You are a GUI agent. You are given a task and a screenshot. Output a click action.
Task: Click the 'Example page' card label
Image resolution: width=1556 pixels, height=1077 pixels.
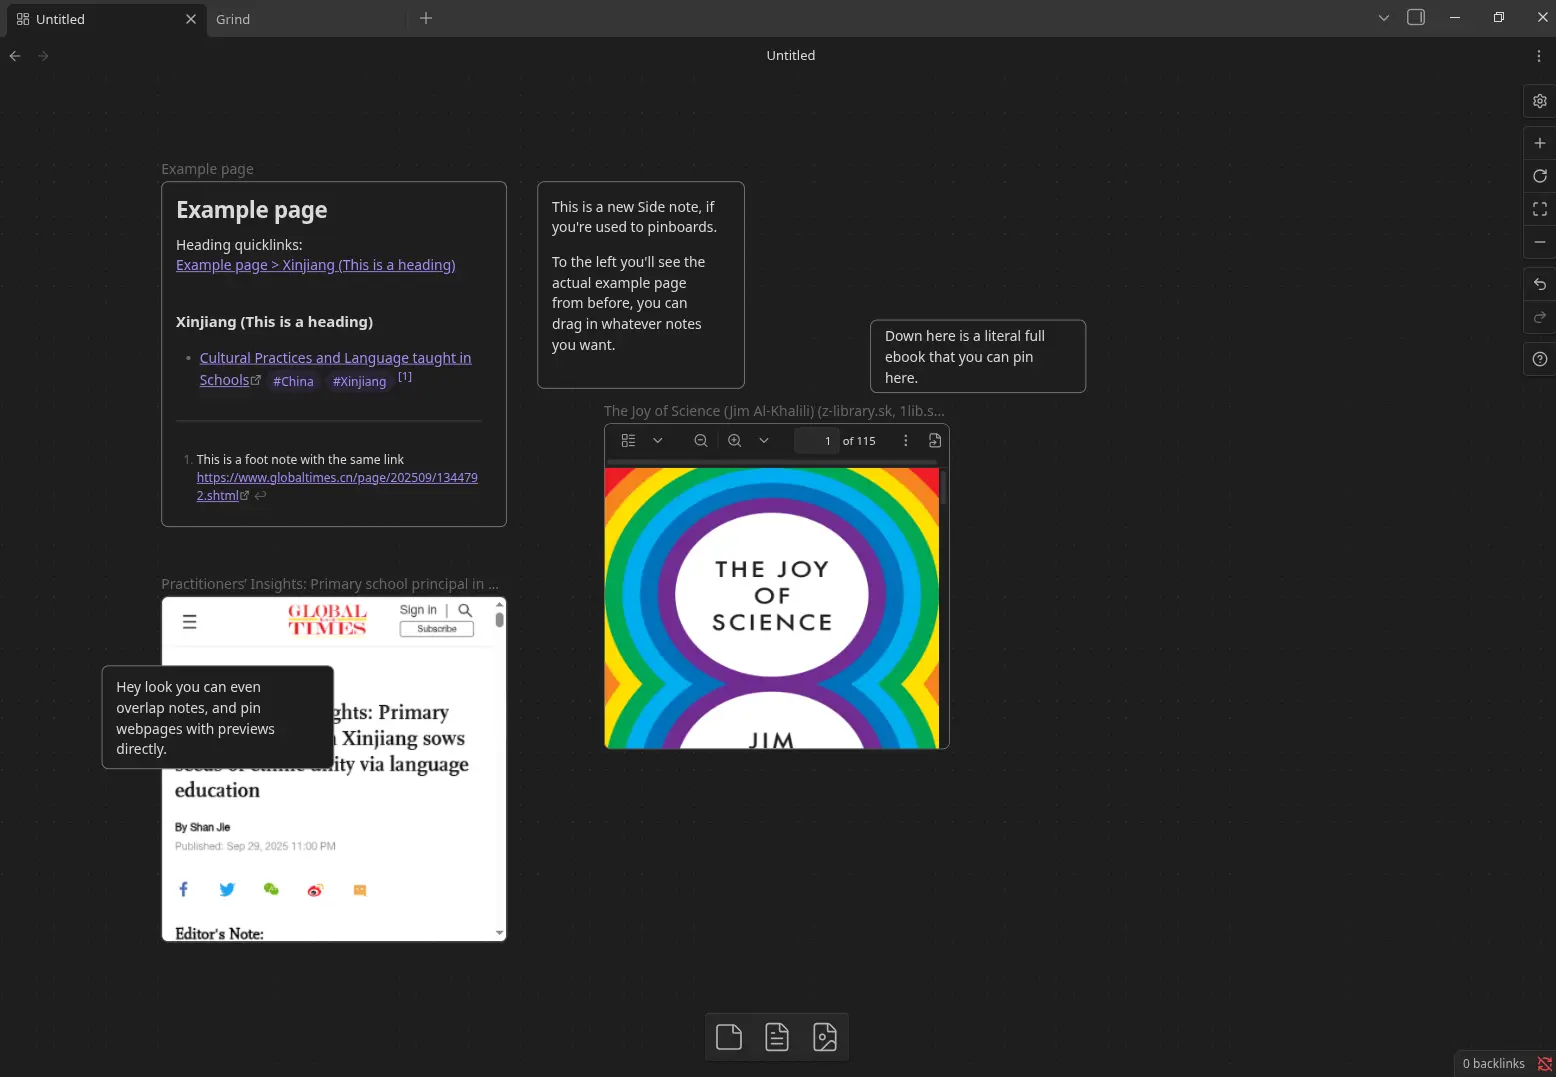pyautogui.click(x=207, y=169)
